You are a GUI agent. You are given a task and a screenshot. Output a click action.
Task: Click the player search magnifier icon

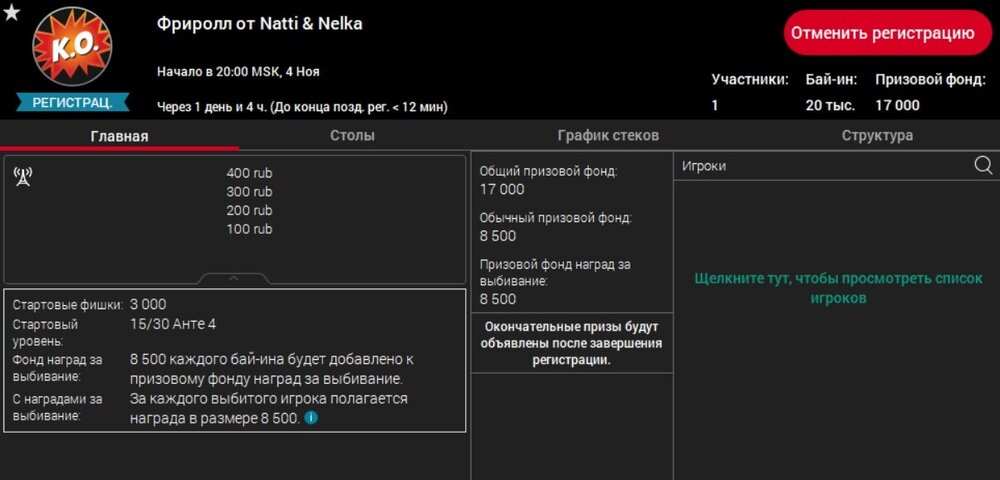(x=983, y=166)
